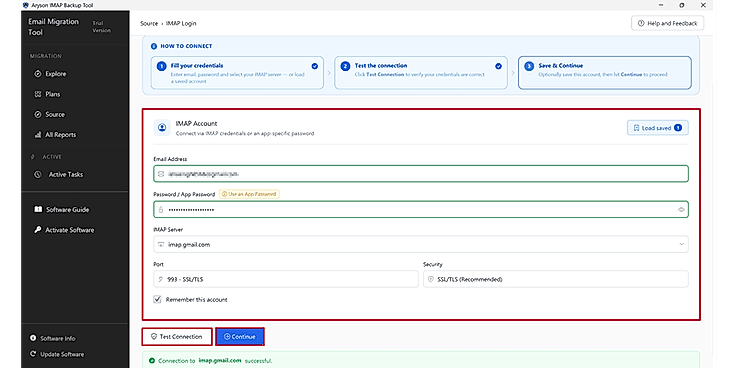Click the Trial Version label
This screenshot has width=736, height=368.
[x=101, y=27]
